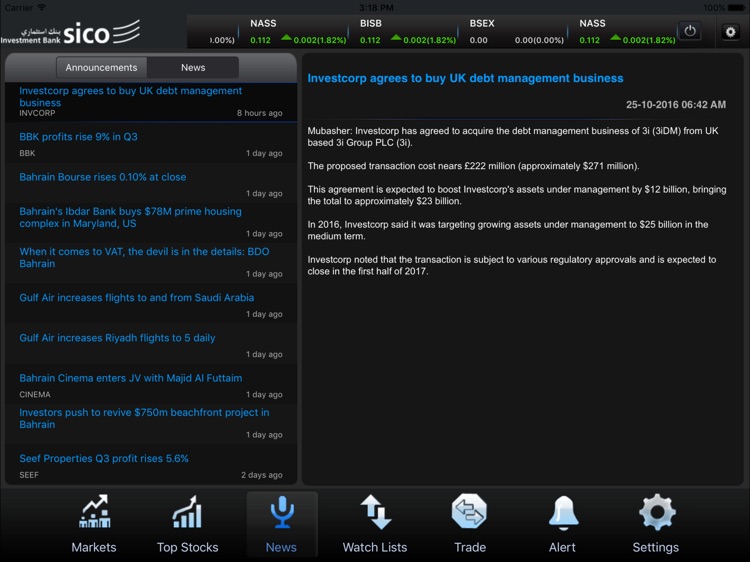Click the SICO Investment Bank logo
The width and height of the screenshot is (750, 562).
point(71,33)
